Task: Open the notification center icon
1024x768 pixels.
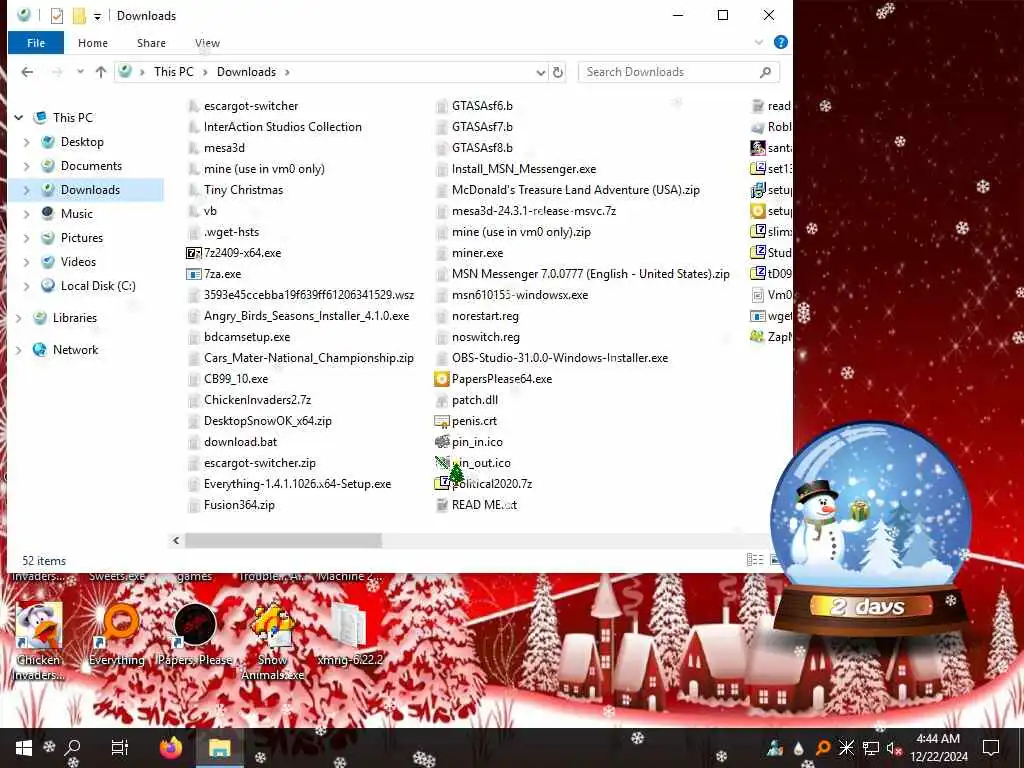Action: pyautogui.click(x=991, y=748)
